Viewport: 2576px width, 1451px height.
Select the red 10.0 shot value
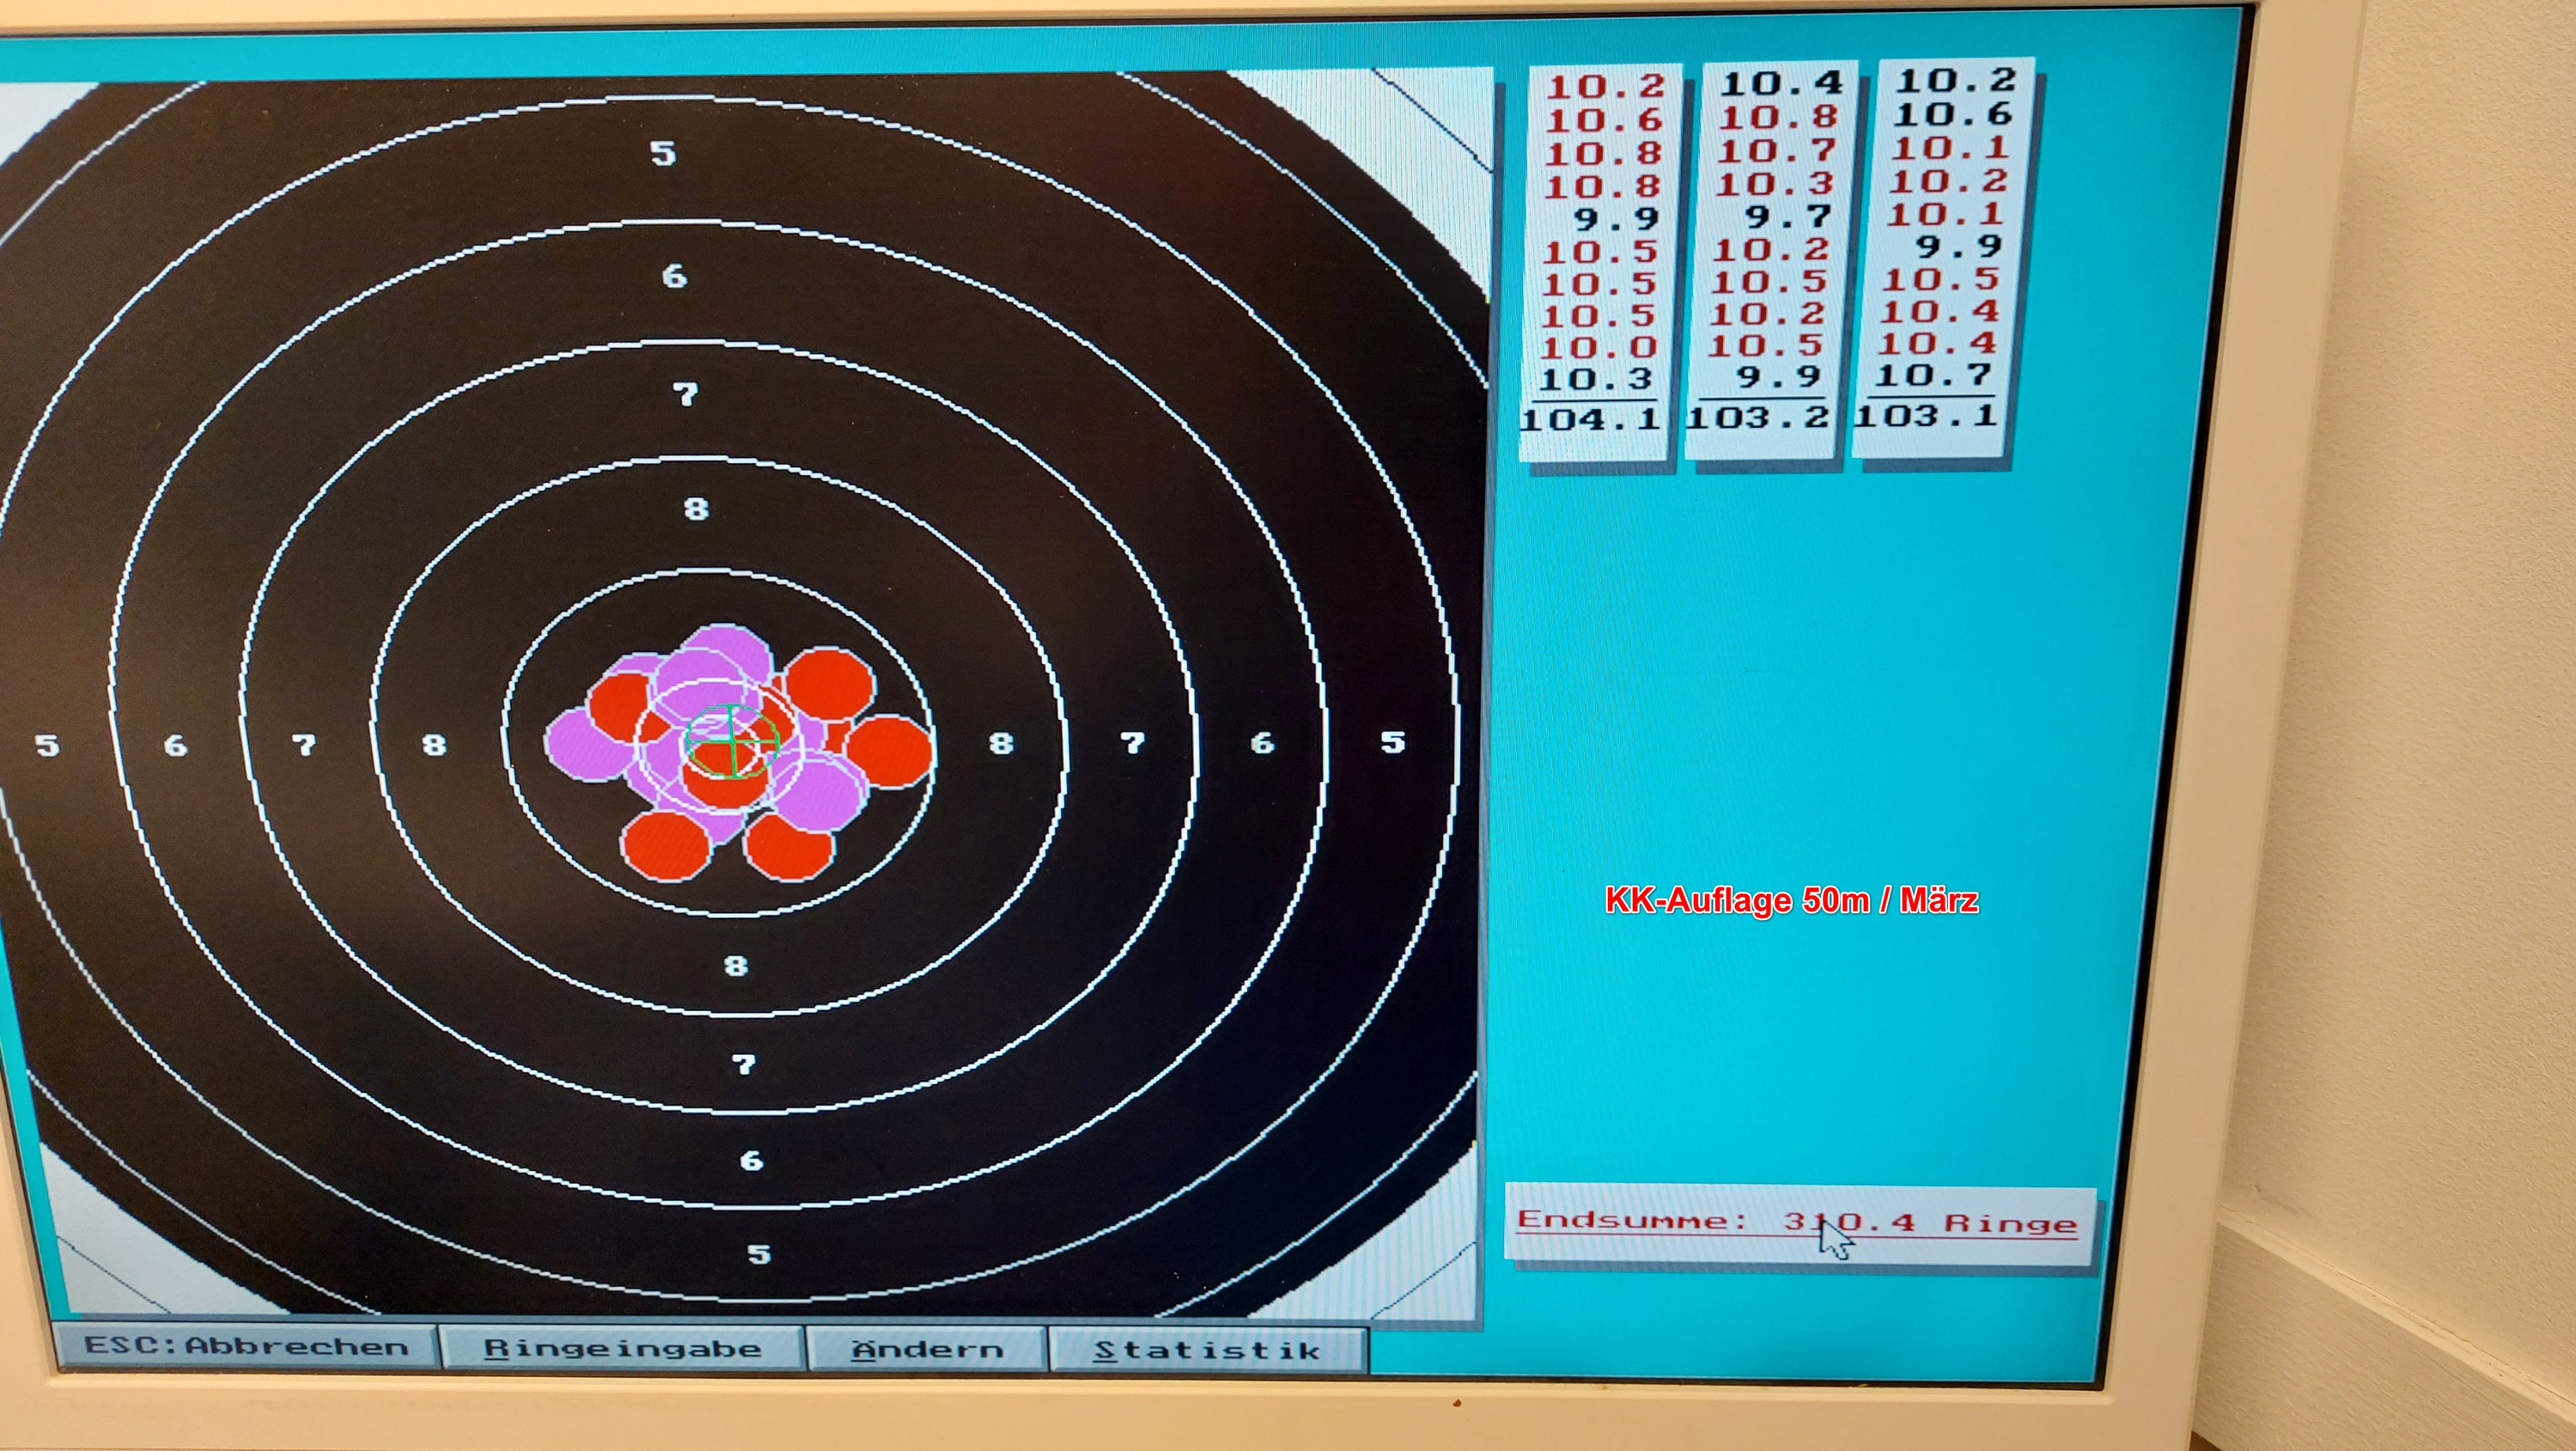[1598, 348]
